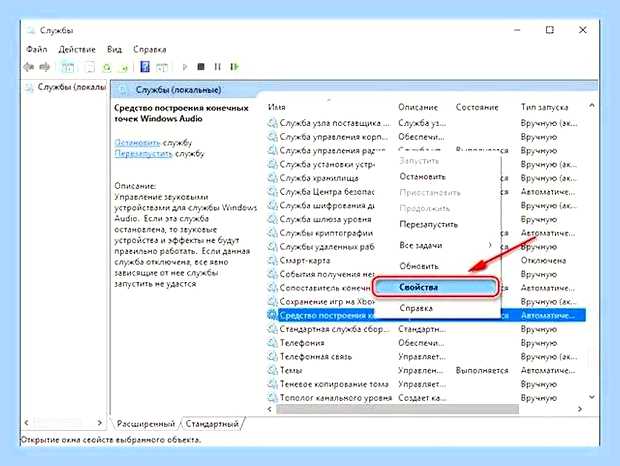Viewport: 620px width, 466px height.
Task: Click the Restart service icon
Action: coord(234,67)
